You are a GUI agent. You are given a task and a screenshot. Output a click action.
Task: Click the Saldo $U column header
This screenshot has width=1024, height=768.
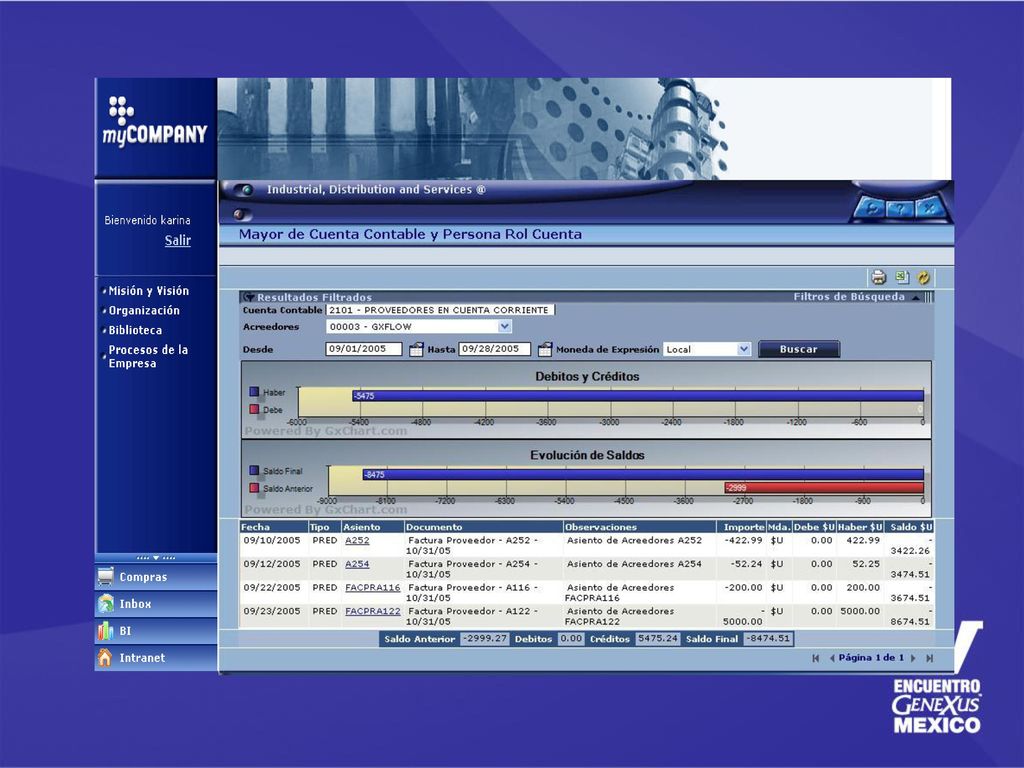[x=910, y=527]
